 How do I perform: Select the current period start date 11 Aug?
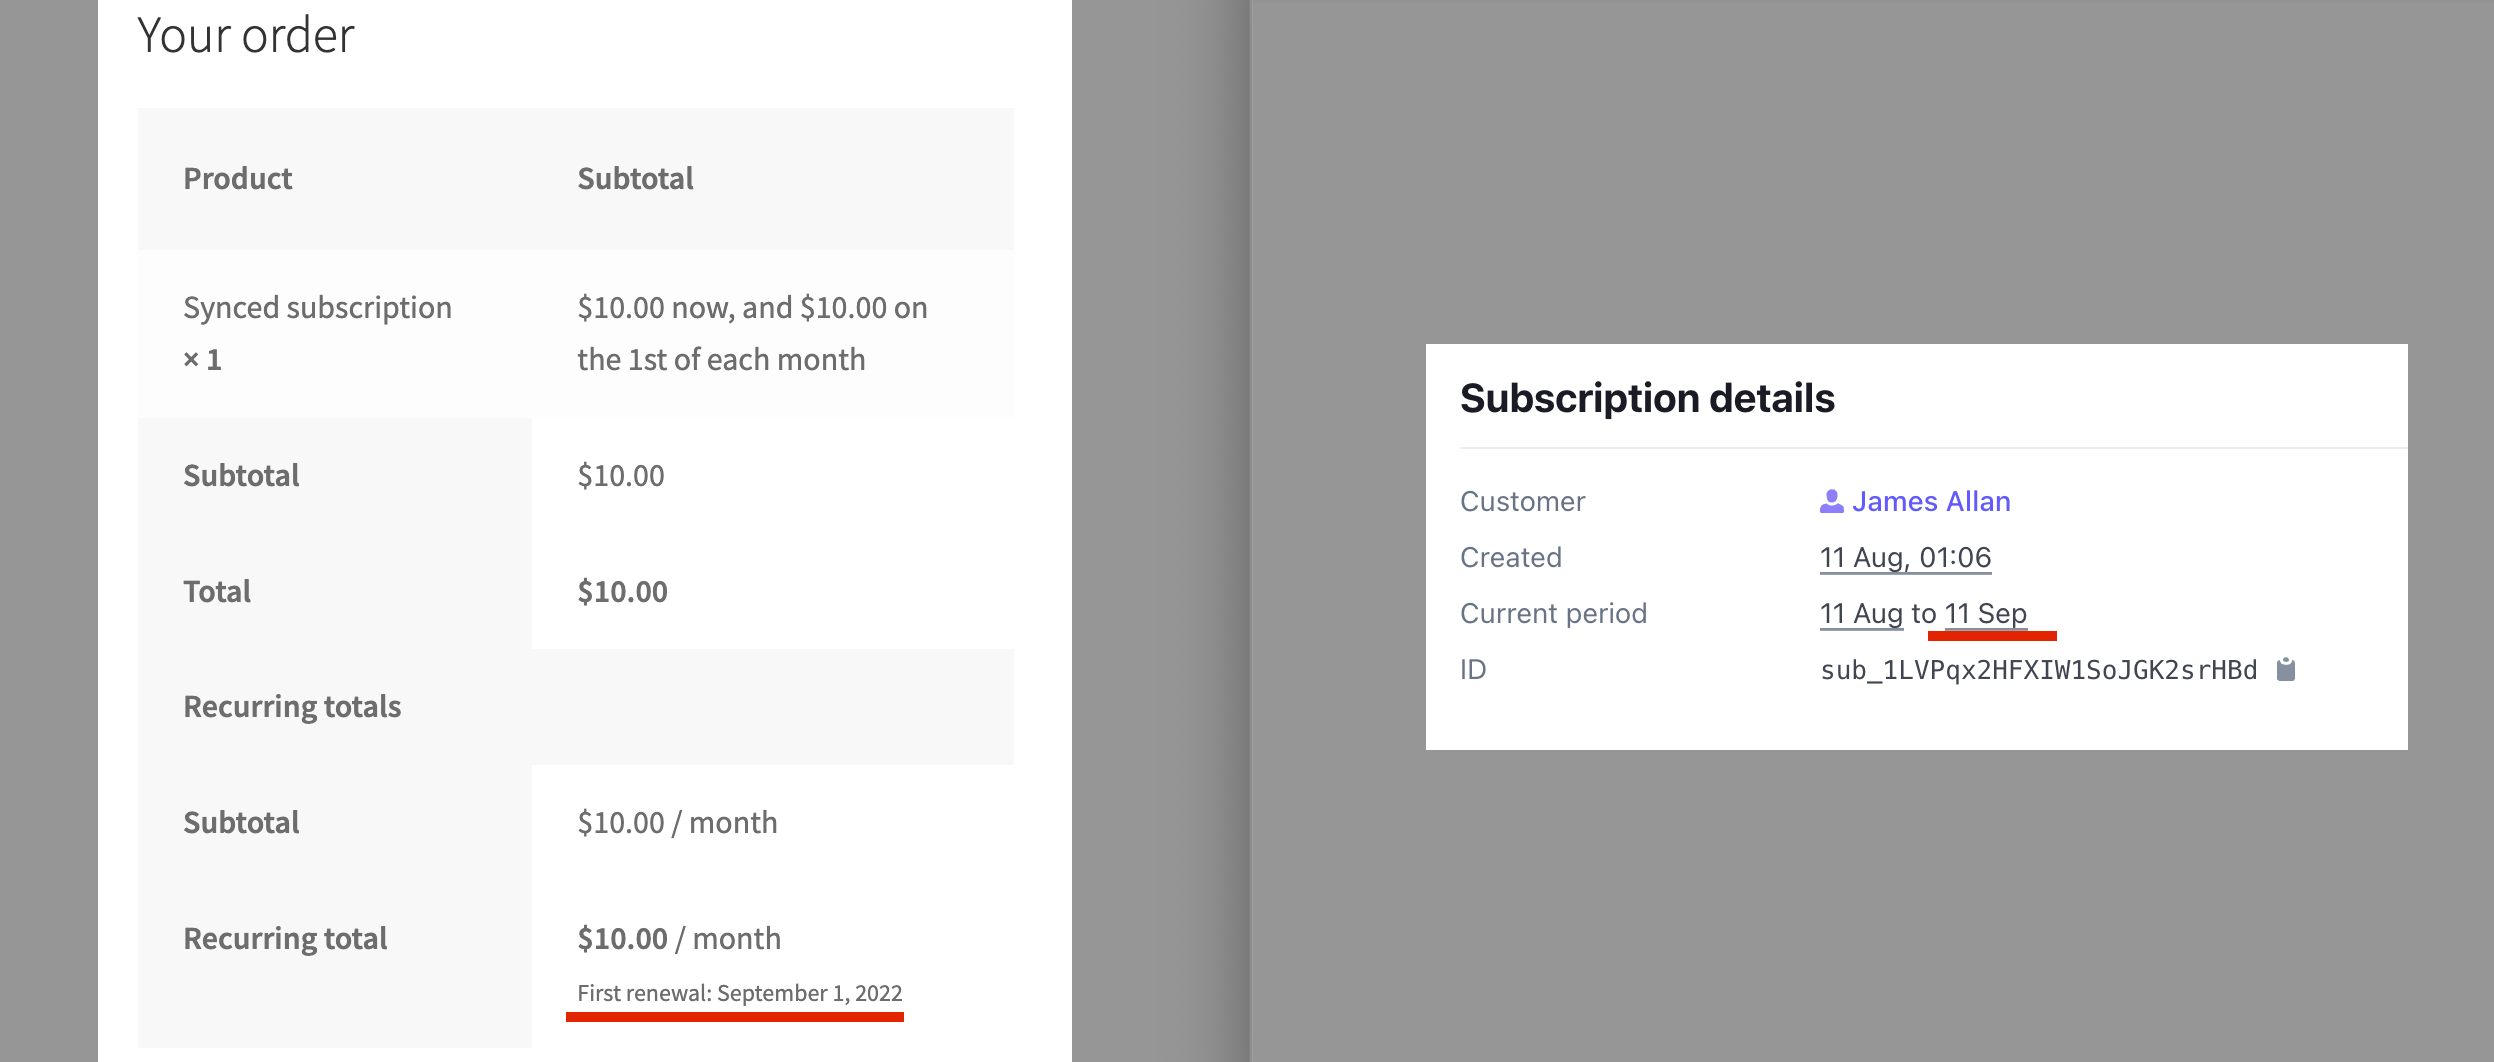tap(1861, 612)
